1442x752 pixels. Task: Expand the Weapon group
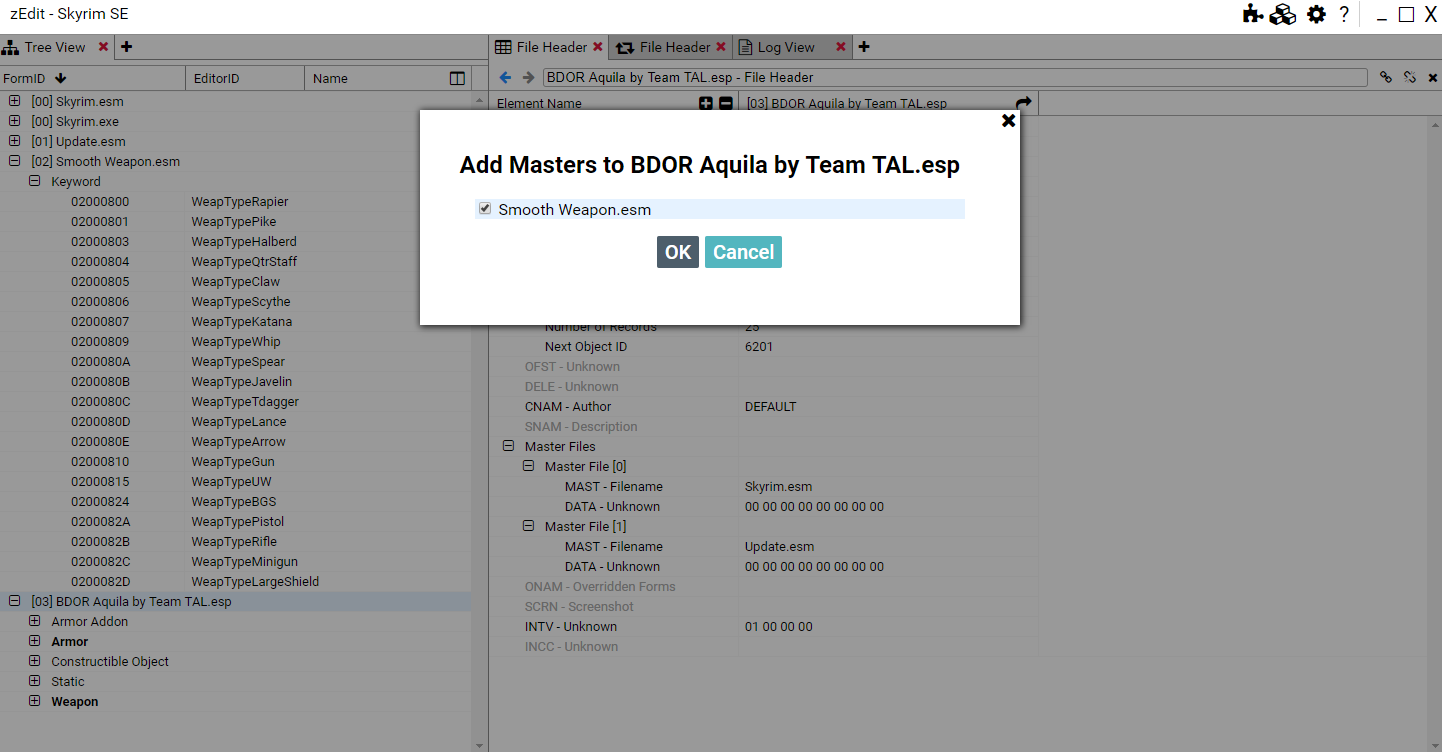[35, 701]
